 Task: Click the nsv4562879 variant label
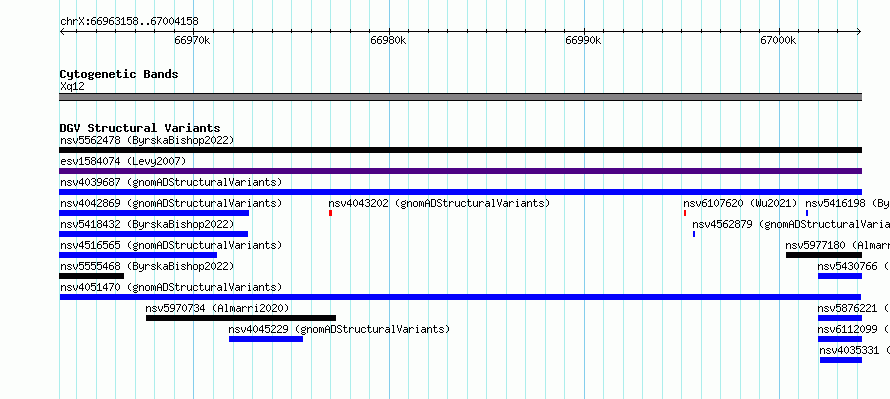point(791,224)
